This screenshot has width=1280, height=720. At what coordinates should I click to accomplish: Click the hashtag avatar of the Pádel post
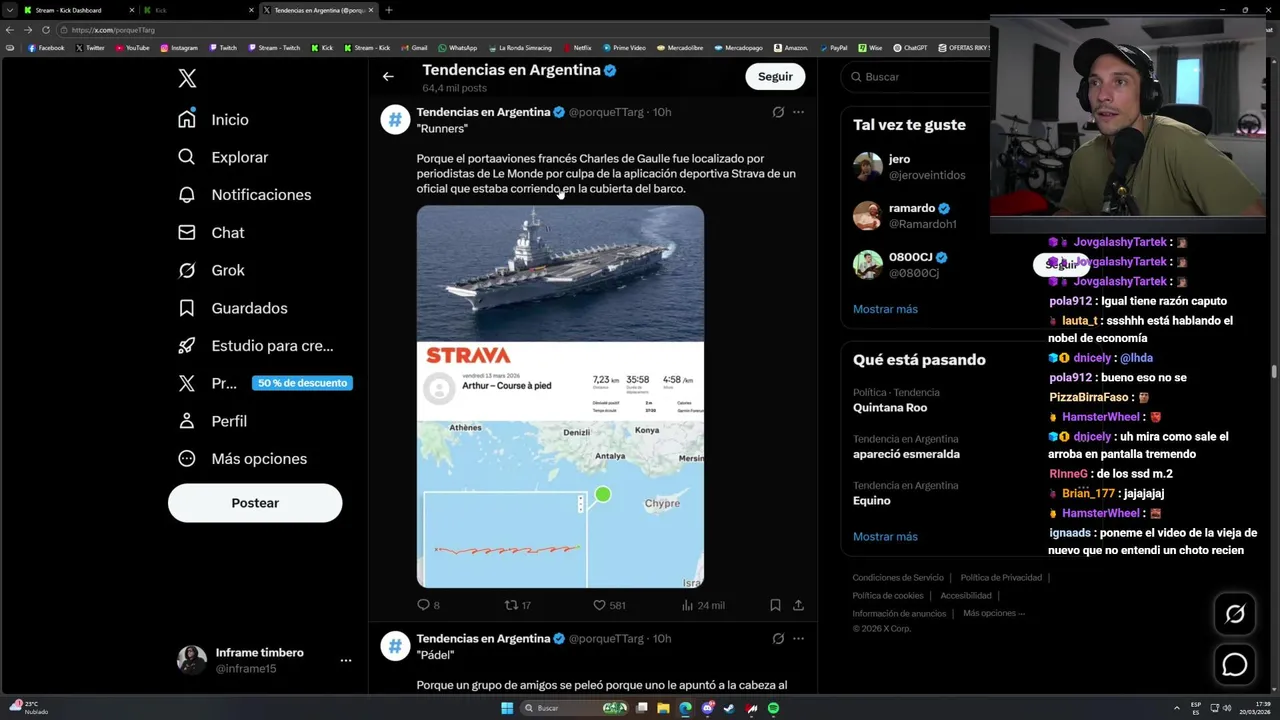(395, 646)
